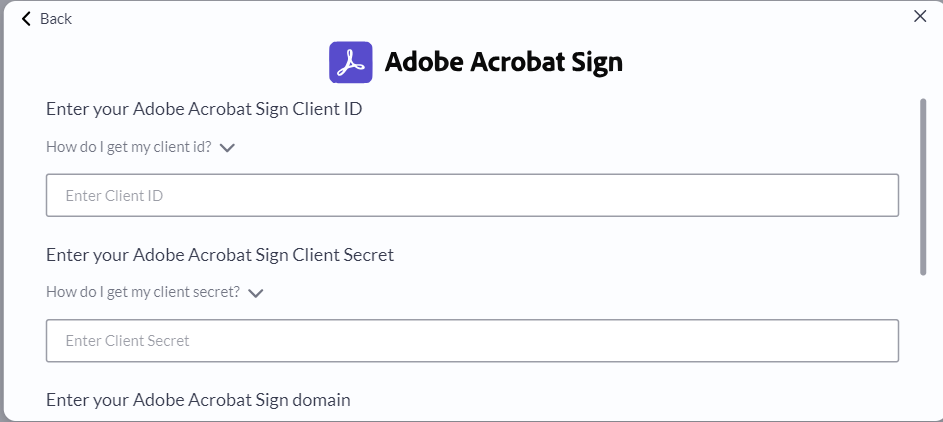943x422 pixels.
Task: Go back using the Back label
Action: click(x=56, y=19)
